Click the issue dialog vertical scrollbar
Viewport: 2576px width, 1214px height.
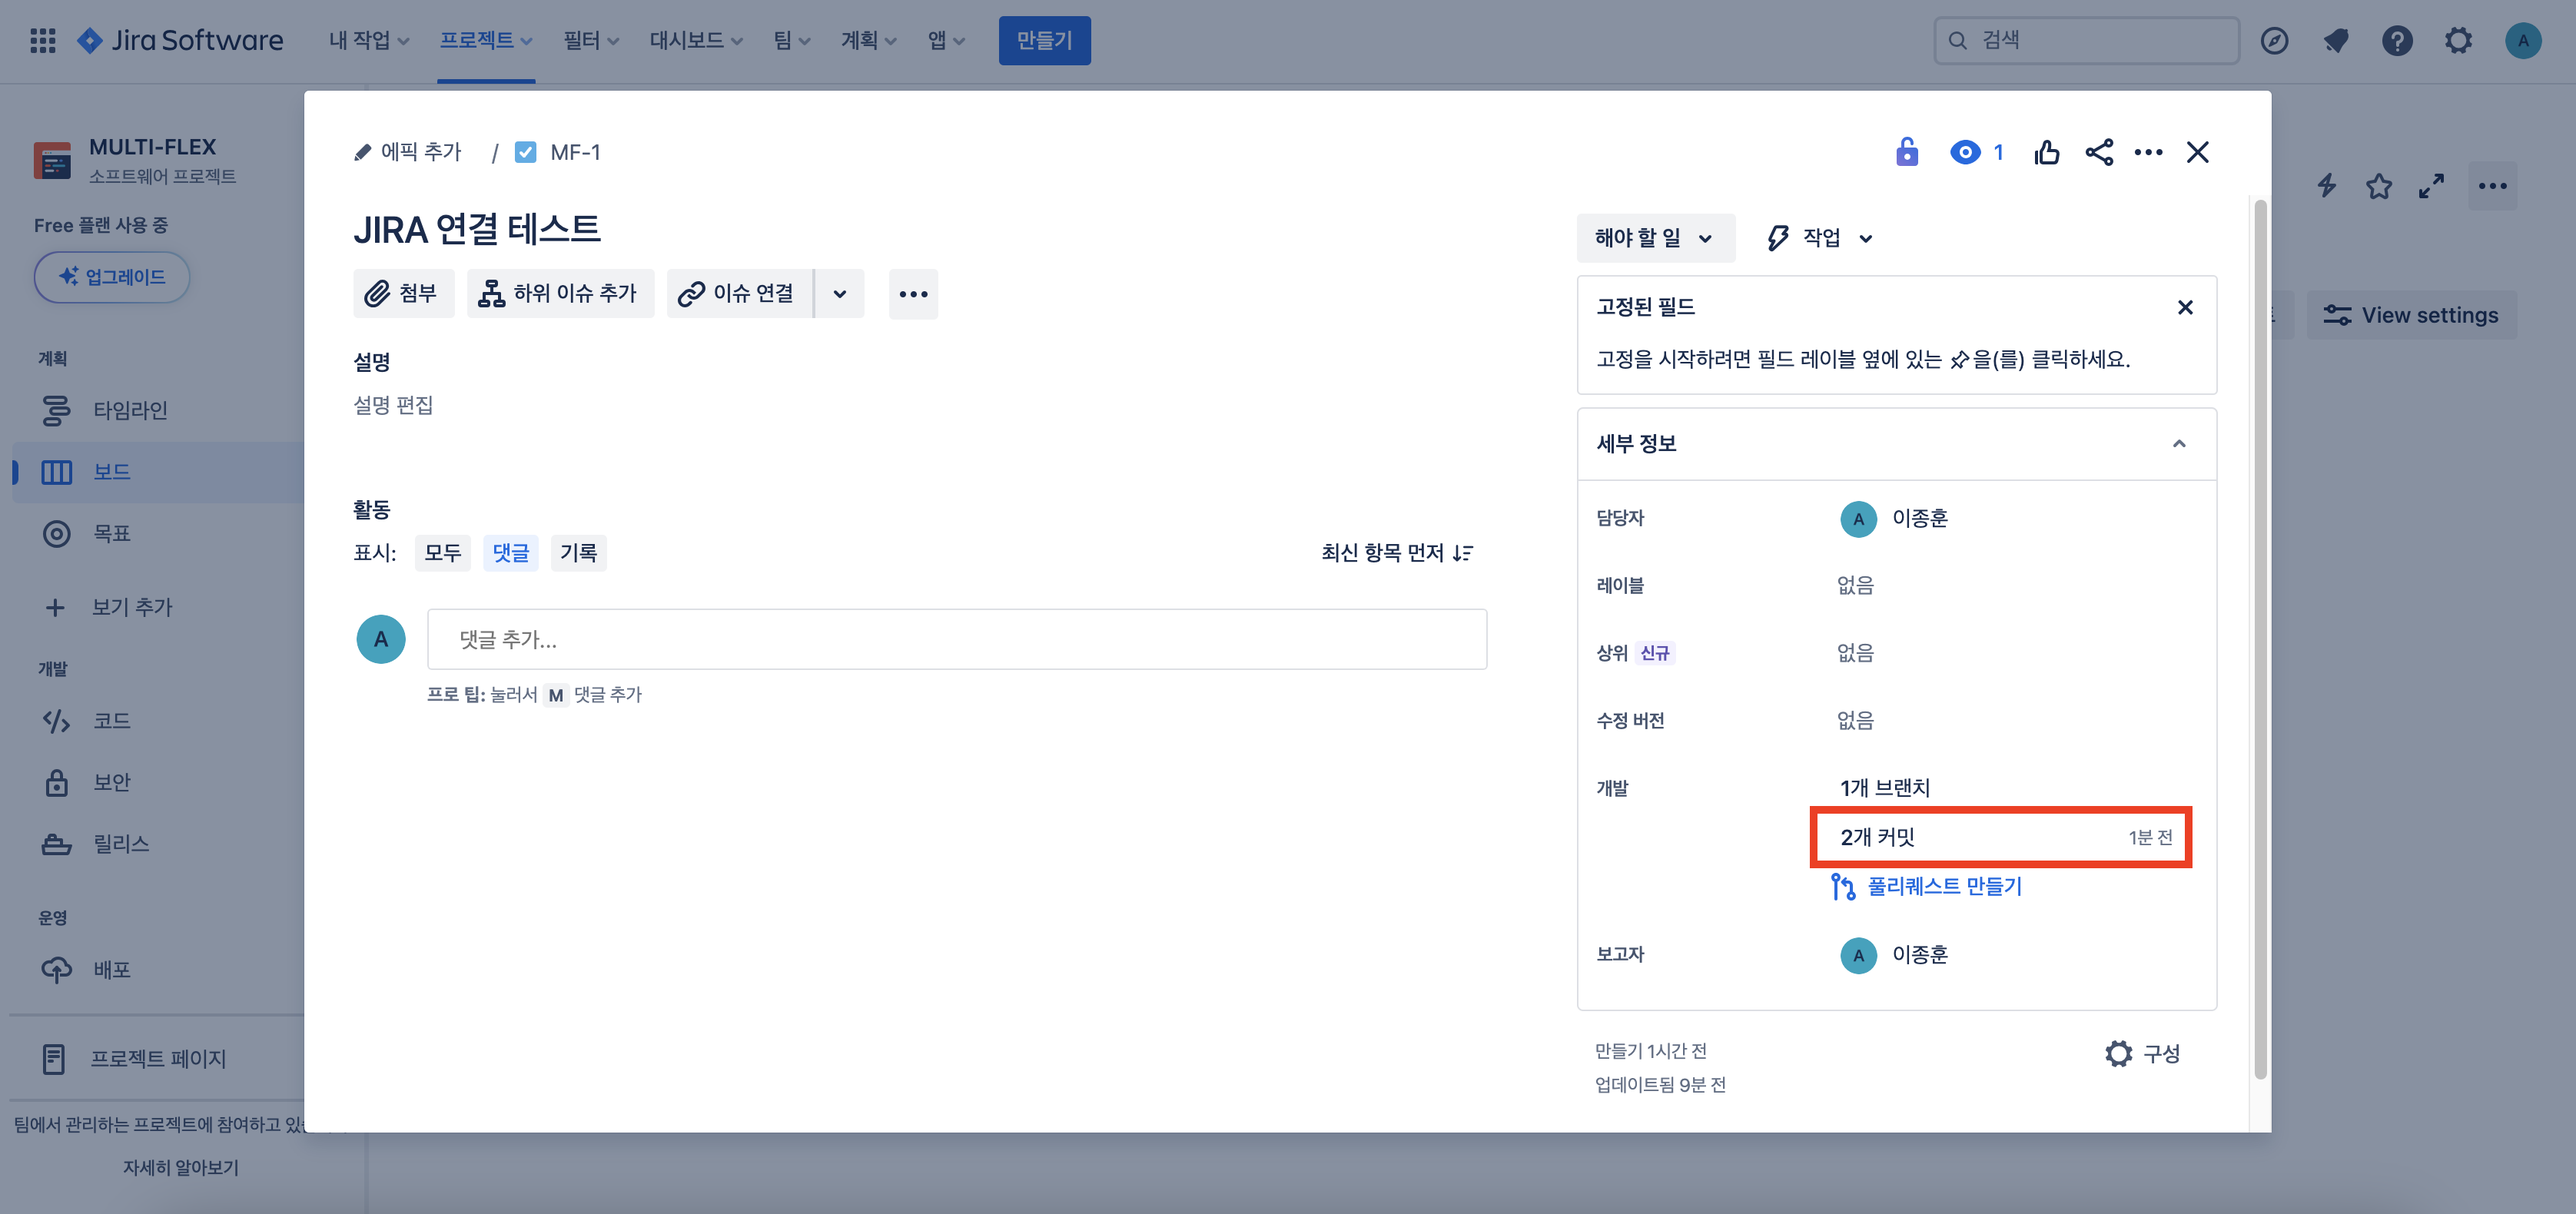click(x=2260, y=640)
